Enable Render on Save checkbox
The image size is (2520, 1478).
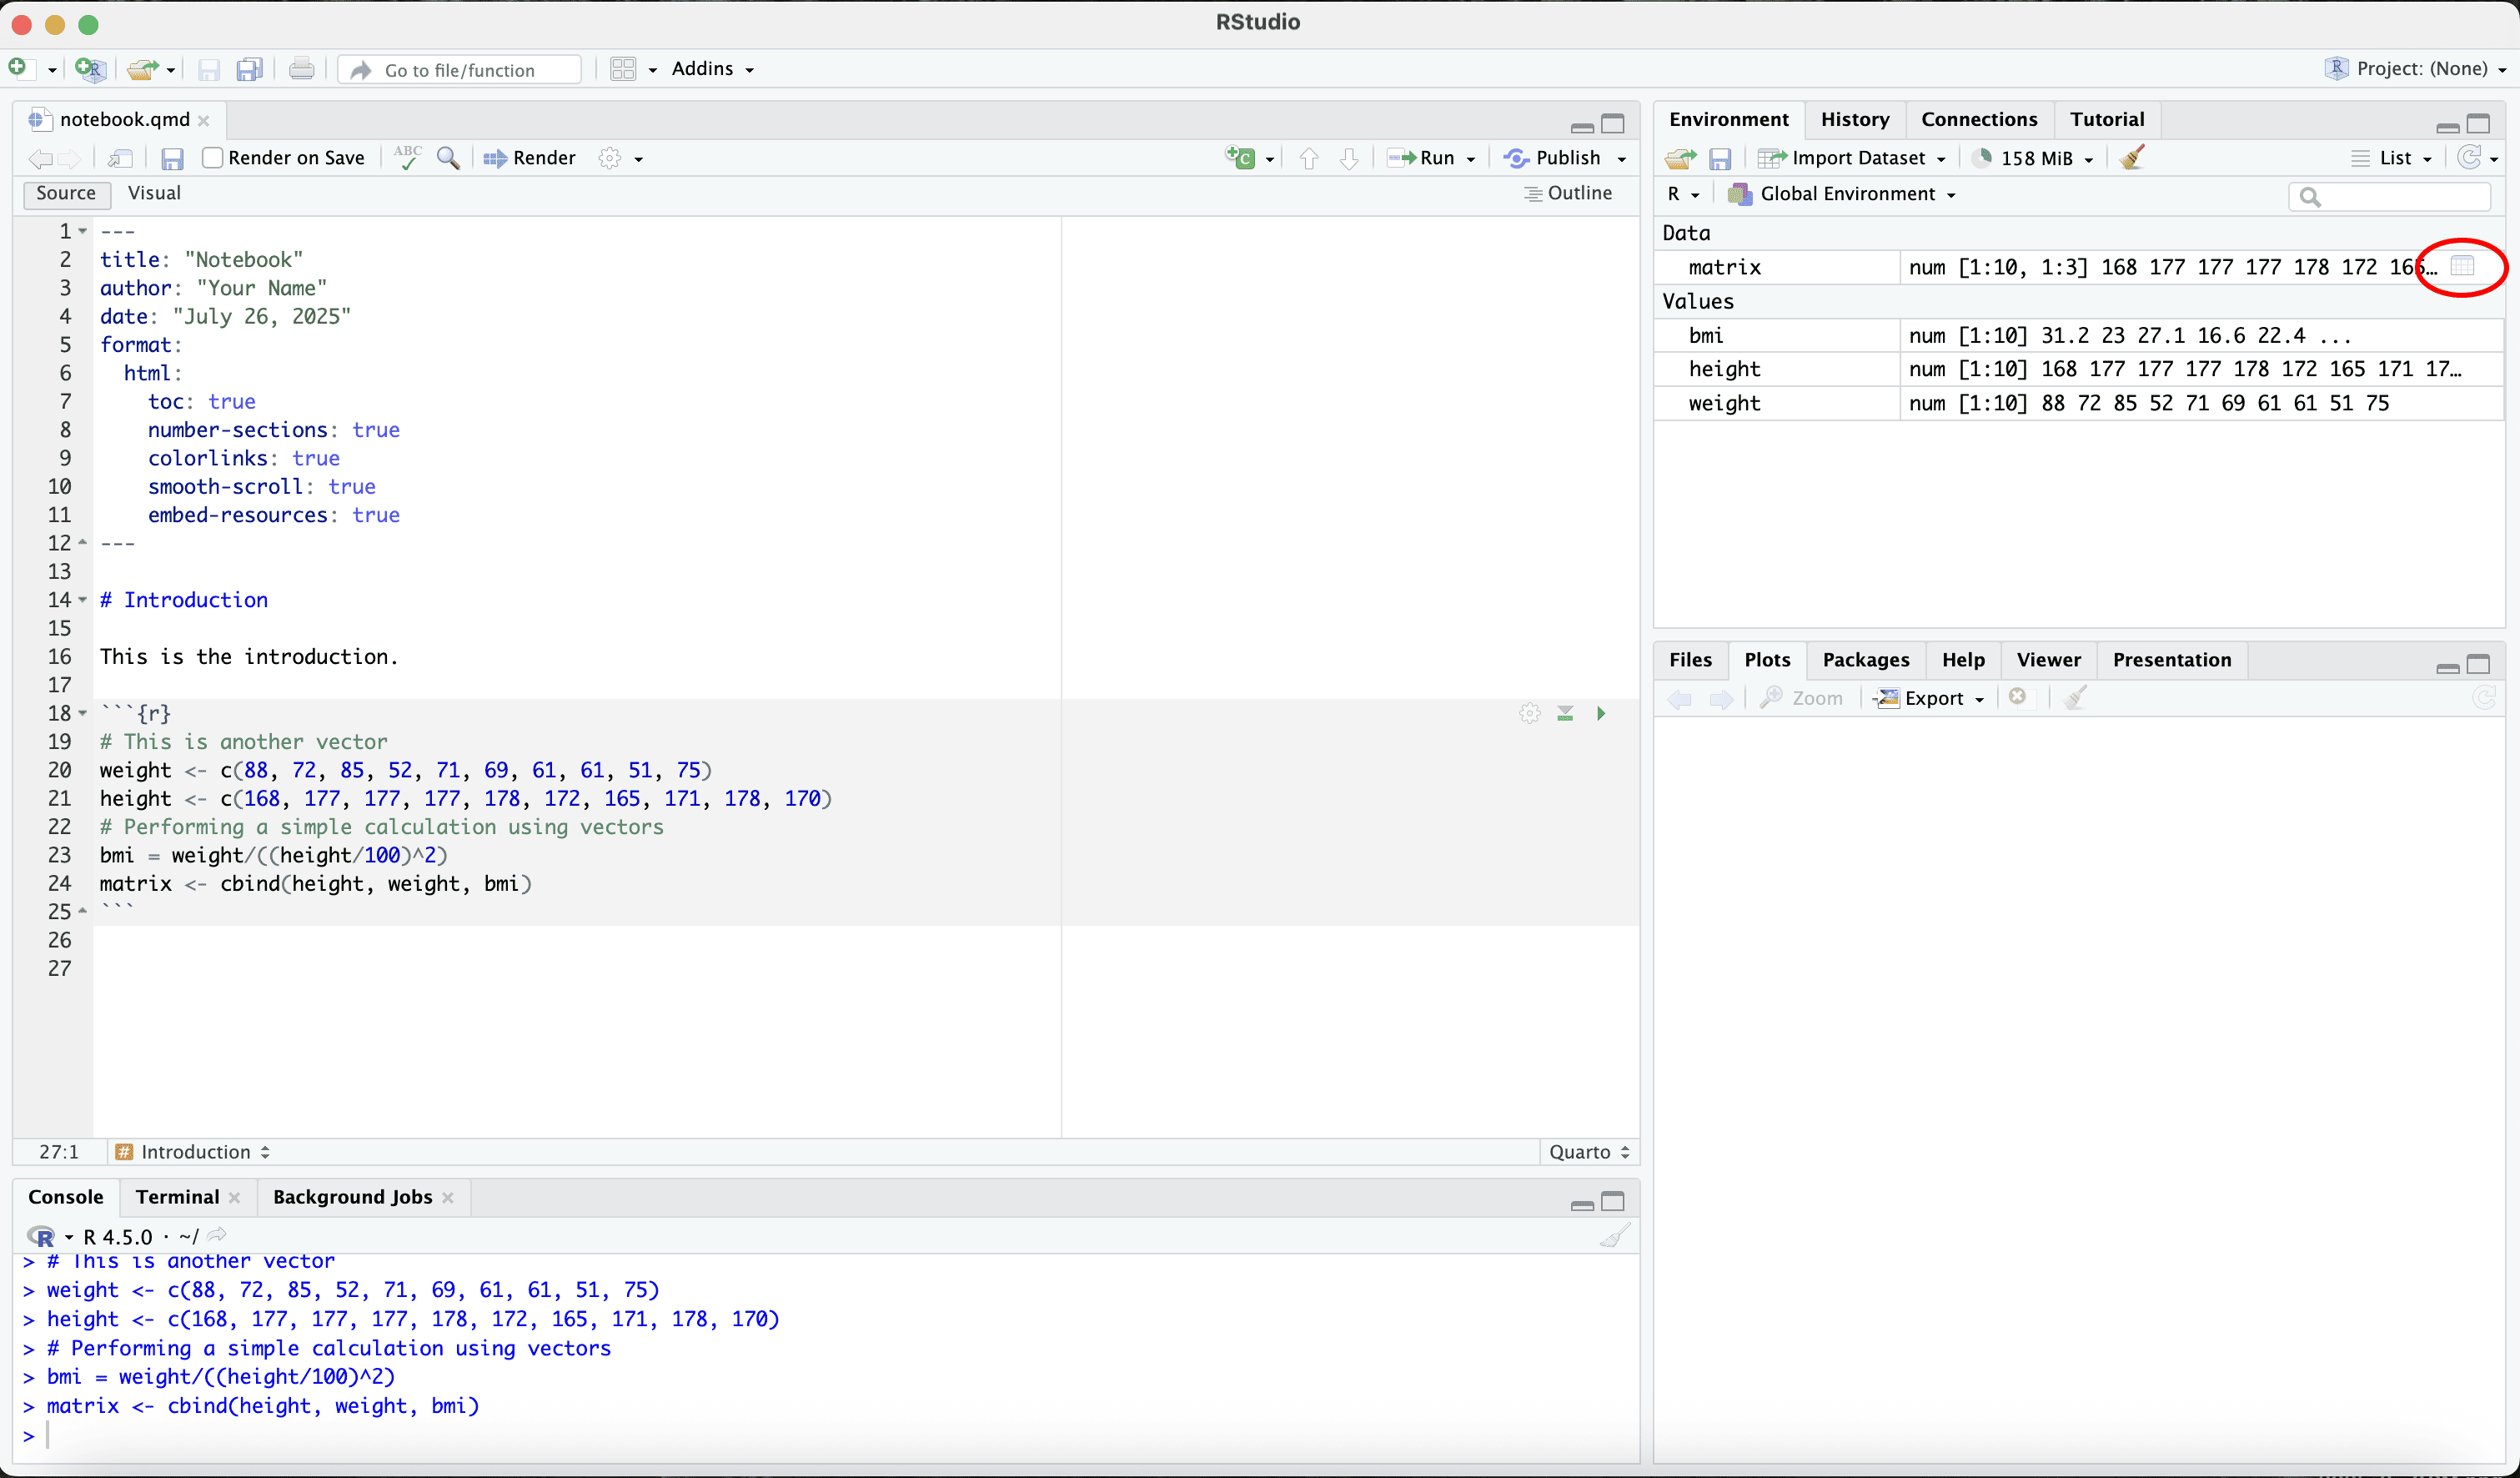213,158
